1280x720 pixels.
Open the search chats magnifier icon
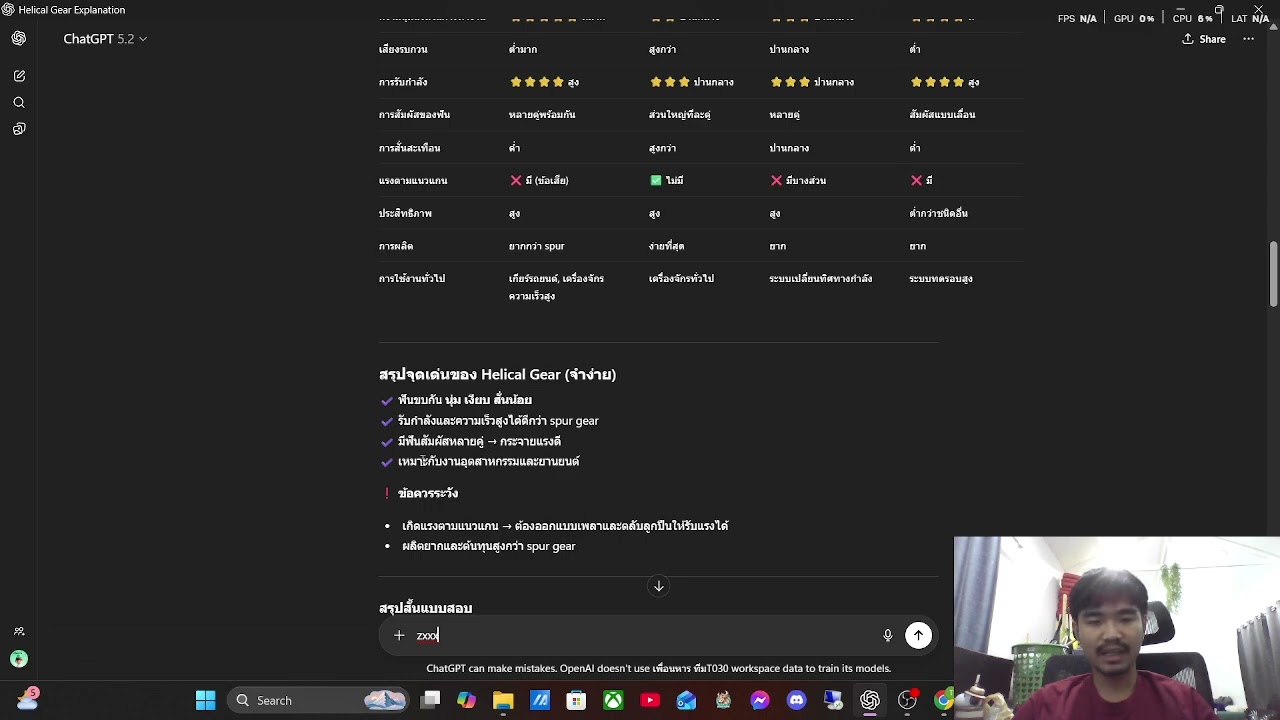point(19,103)
